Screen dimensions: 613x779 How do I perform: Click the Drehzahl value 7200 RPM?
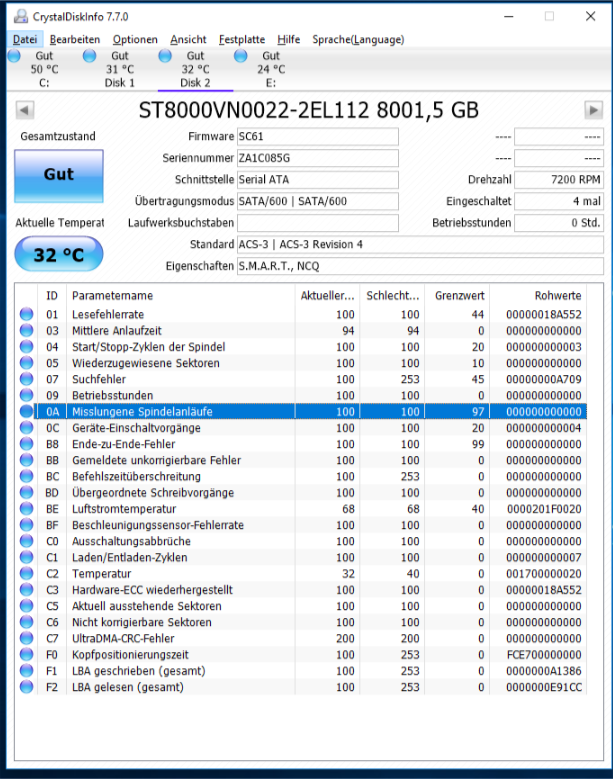coord(559,179)
